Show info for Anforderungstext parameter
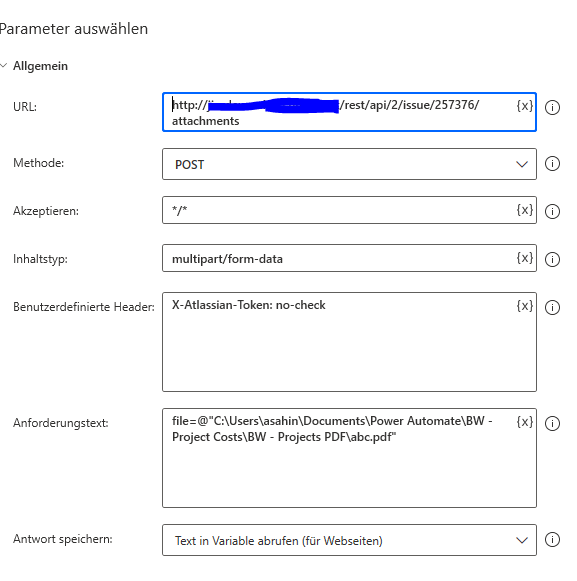The height and width of the screenshot is (581, 577). [552, 423]
